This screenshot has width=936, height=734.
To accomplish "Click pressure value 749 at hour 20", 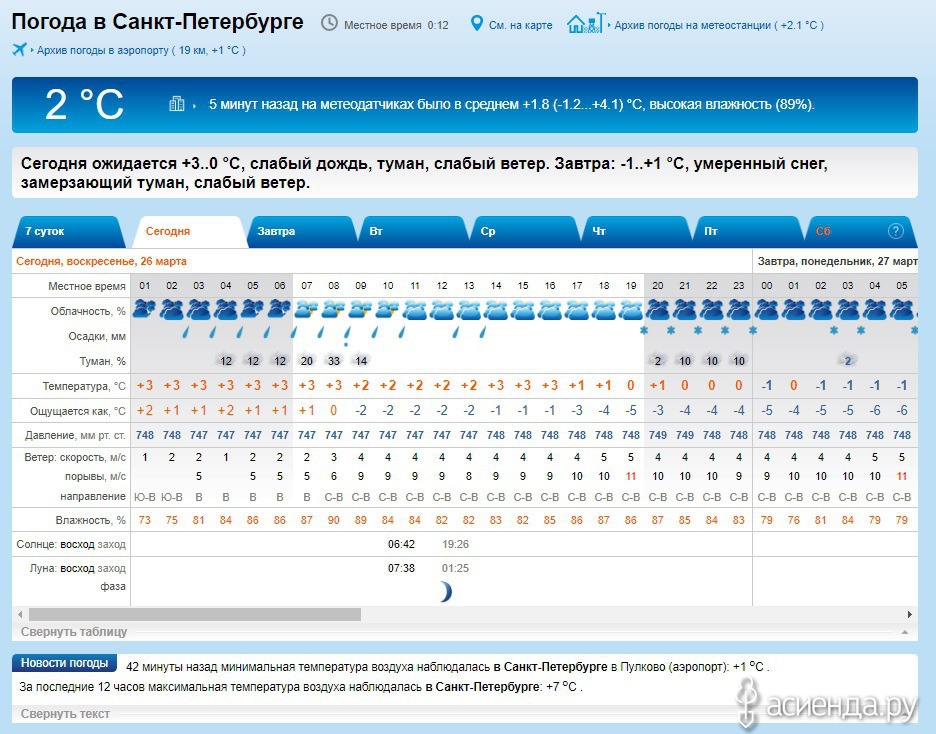I will (658, 435).
